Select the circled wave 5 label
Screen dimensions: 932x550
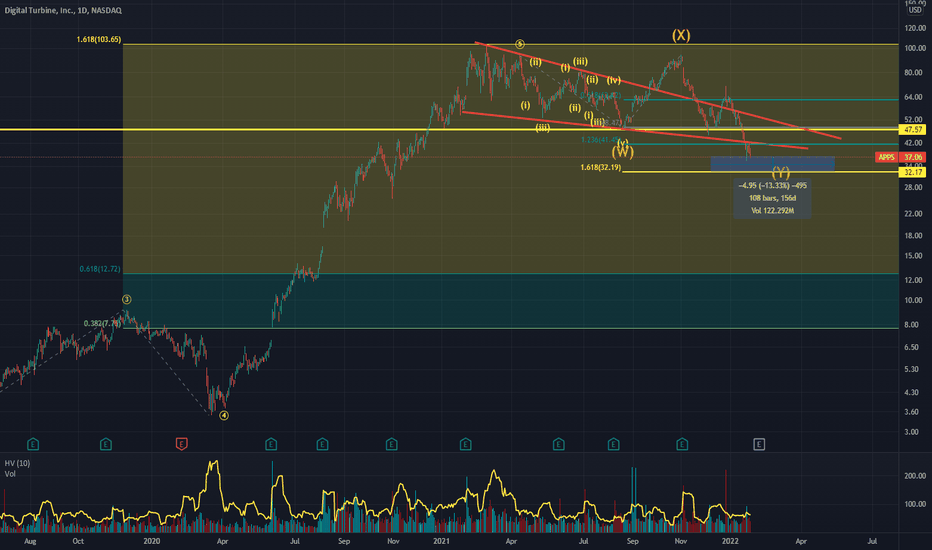click(x=519, y=44)
